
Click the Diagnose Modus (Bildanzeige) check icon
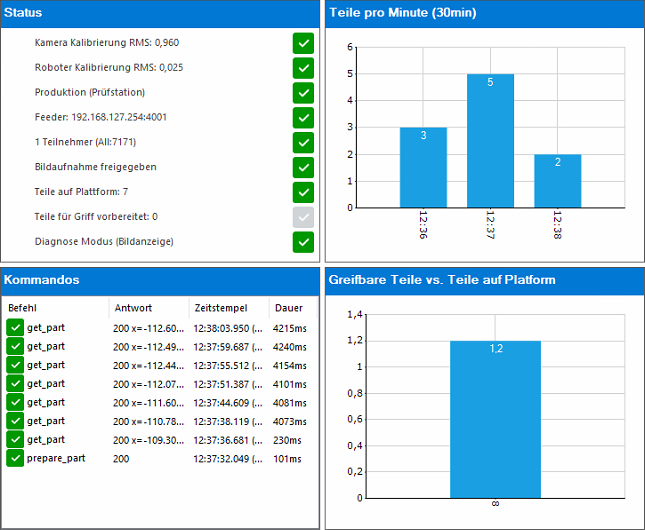pos(303,241)
